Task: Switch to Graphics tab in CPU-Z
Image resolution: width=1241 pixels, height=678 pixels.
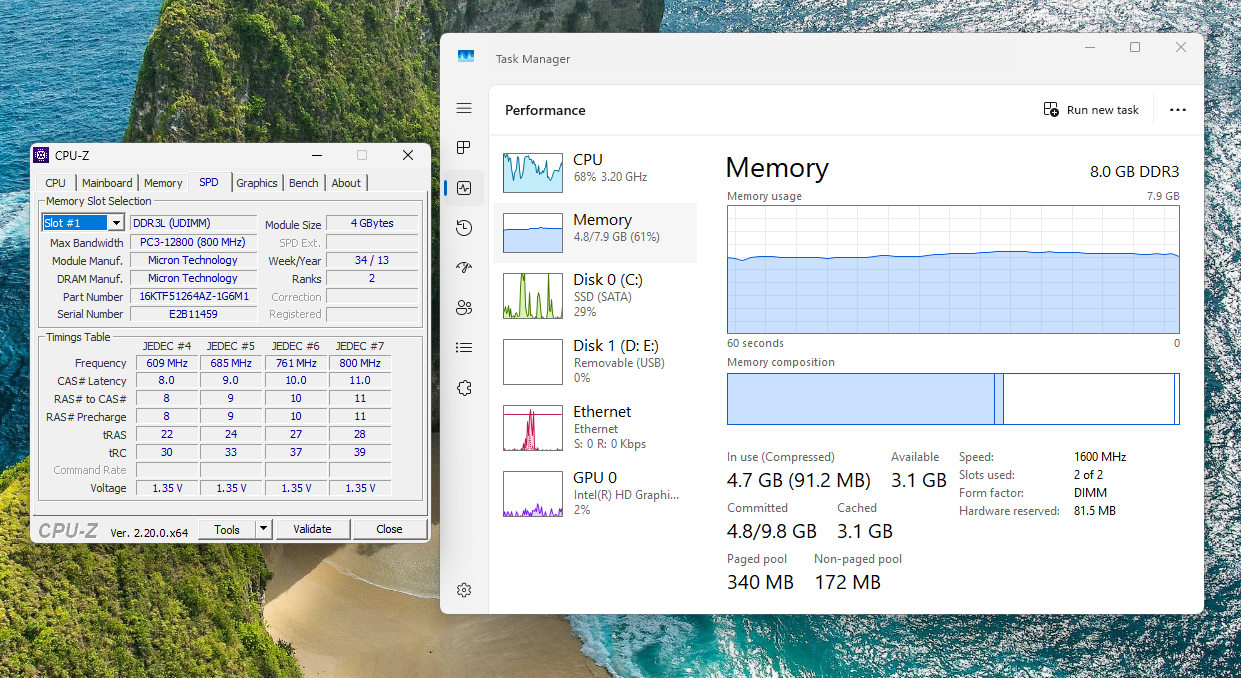Action: pyautogui.click(x=257, y=183)
